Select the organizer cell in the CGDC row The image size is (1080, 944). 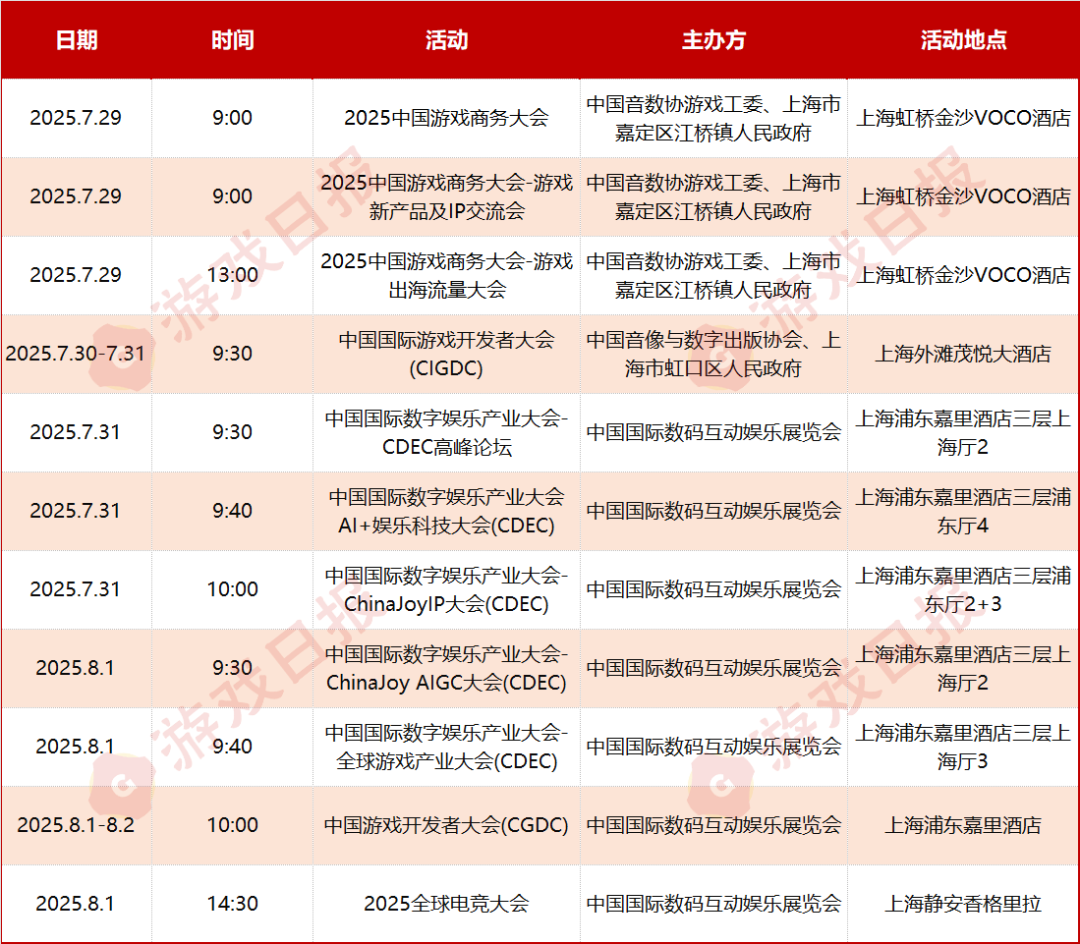click(x=714, y=825)
